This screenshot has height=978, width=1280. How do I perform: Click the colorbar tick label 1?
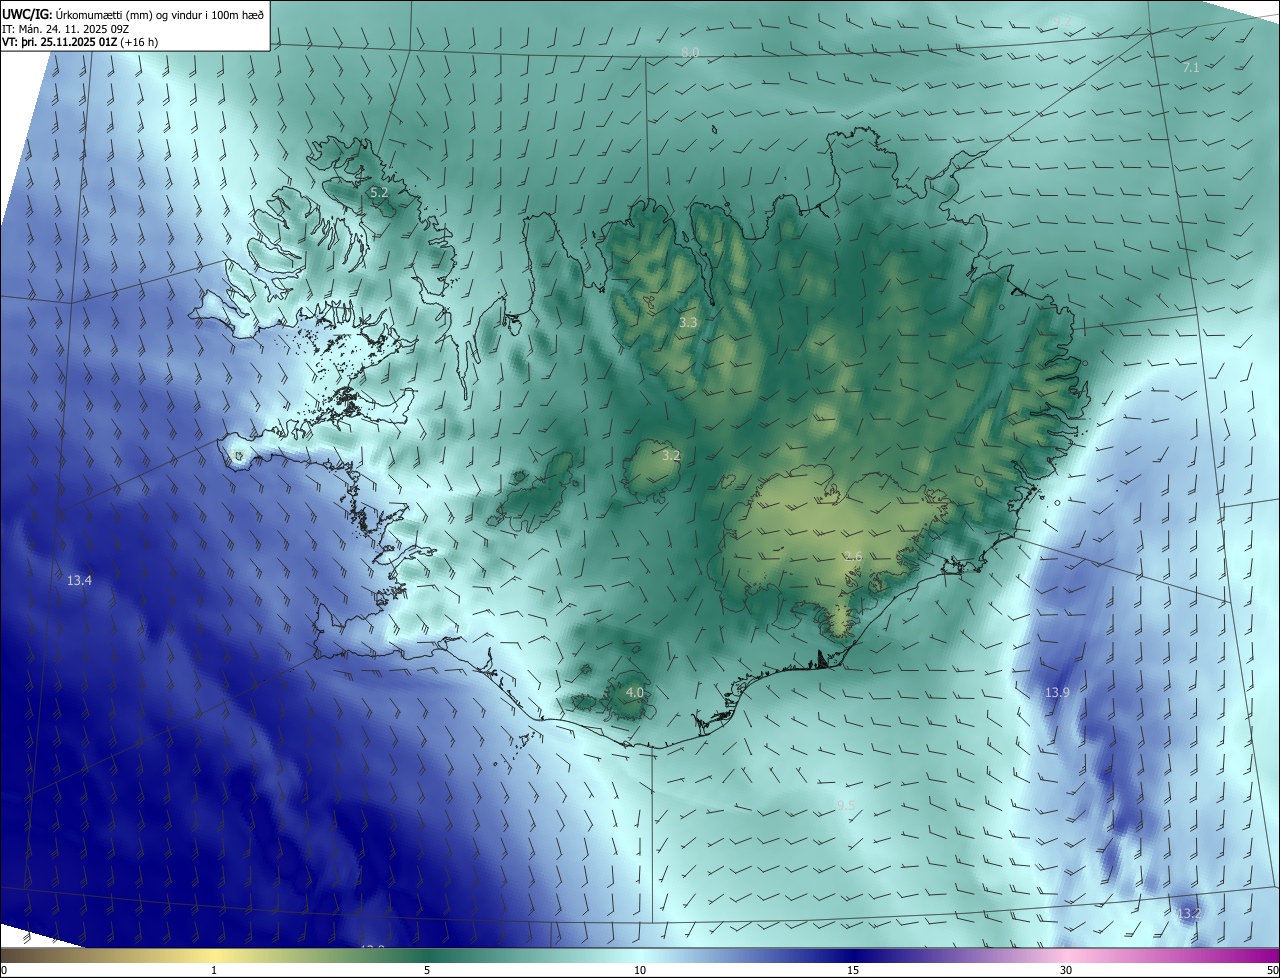click(x=214, y=970)
